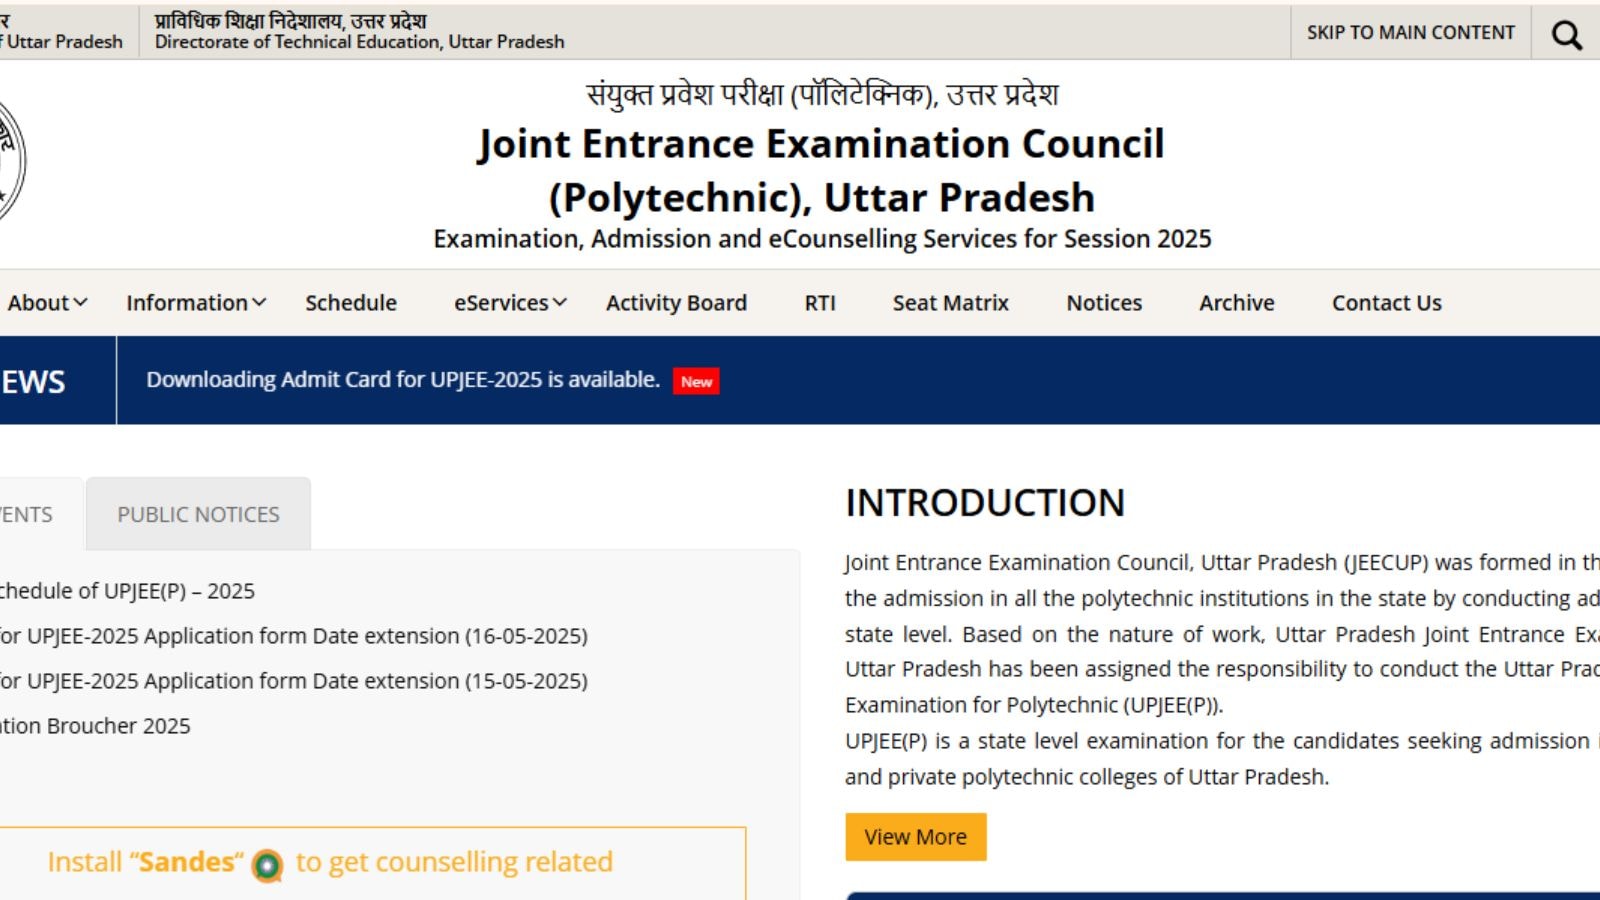Open Directorate of Technical Education link
This screenshot has width=1600, height=900.
[359, 31]
